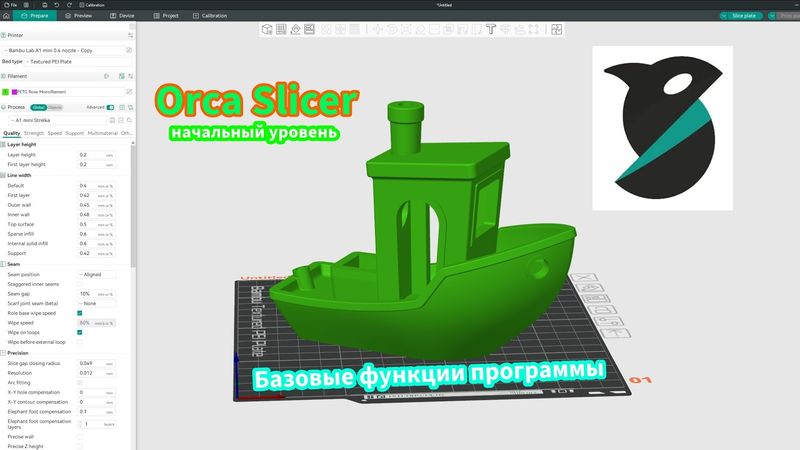800x450 pixels.
Task: Open the File menu
Action: 10,5
